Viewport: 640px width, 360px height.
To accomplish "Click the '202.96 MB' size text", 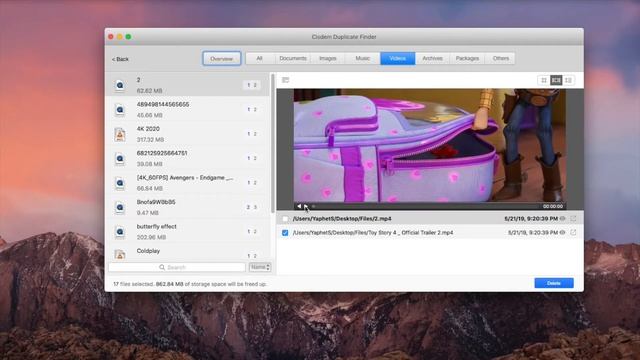I will 151,237.
